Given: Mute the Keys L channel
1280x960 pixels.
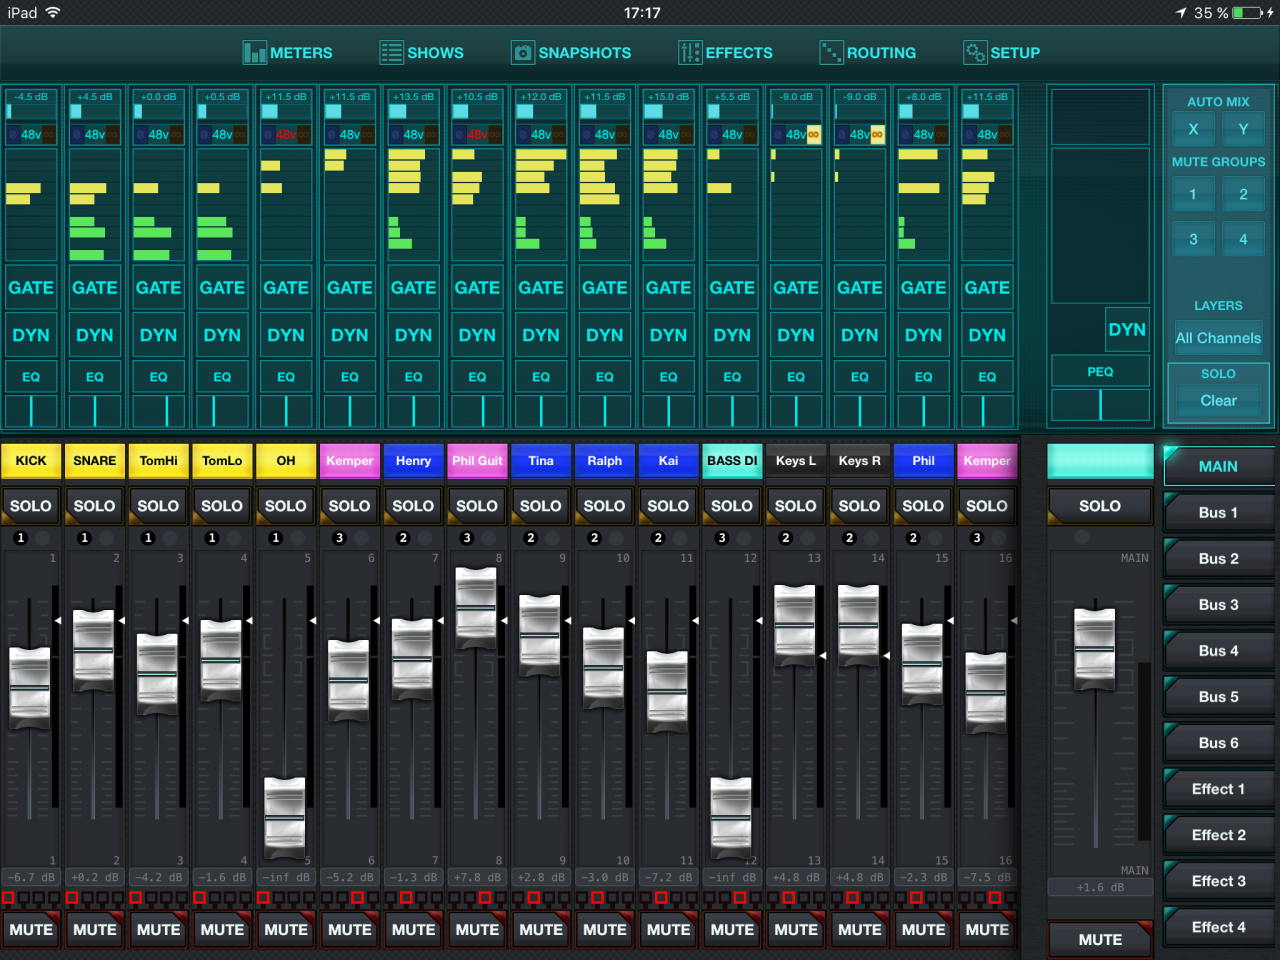Looking at the screenshot, I should (x=796, y=929).
